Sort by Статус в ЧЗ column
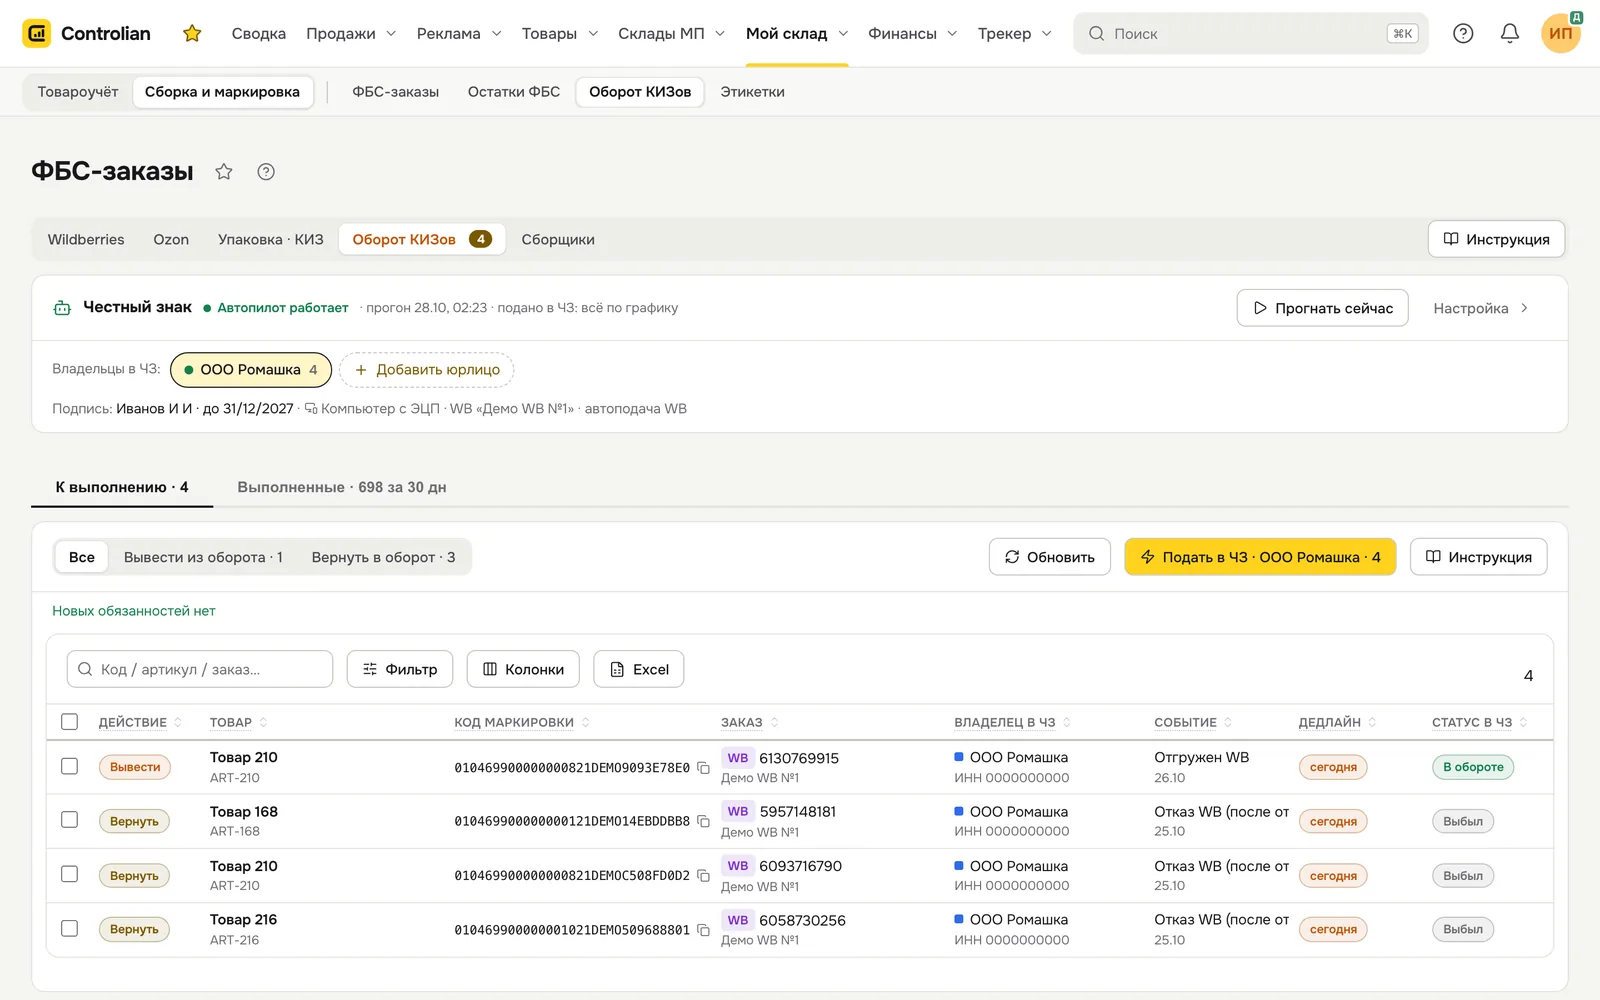 click(1479, 722)
